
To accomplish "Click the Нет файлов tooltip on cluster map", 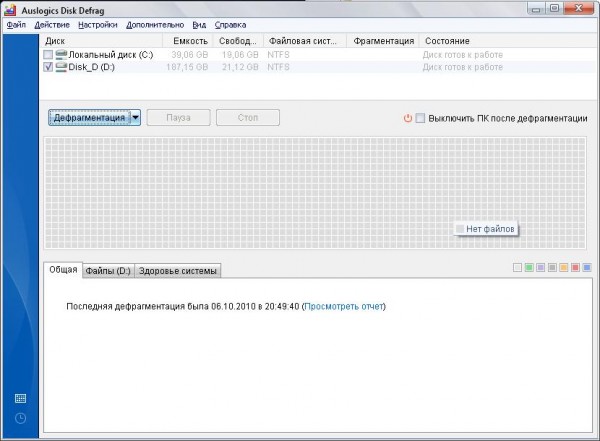I will point(486,229).
